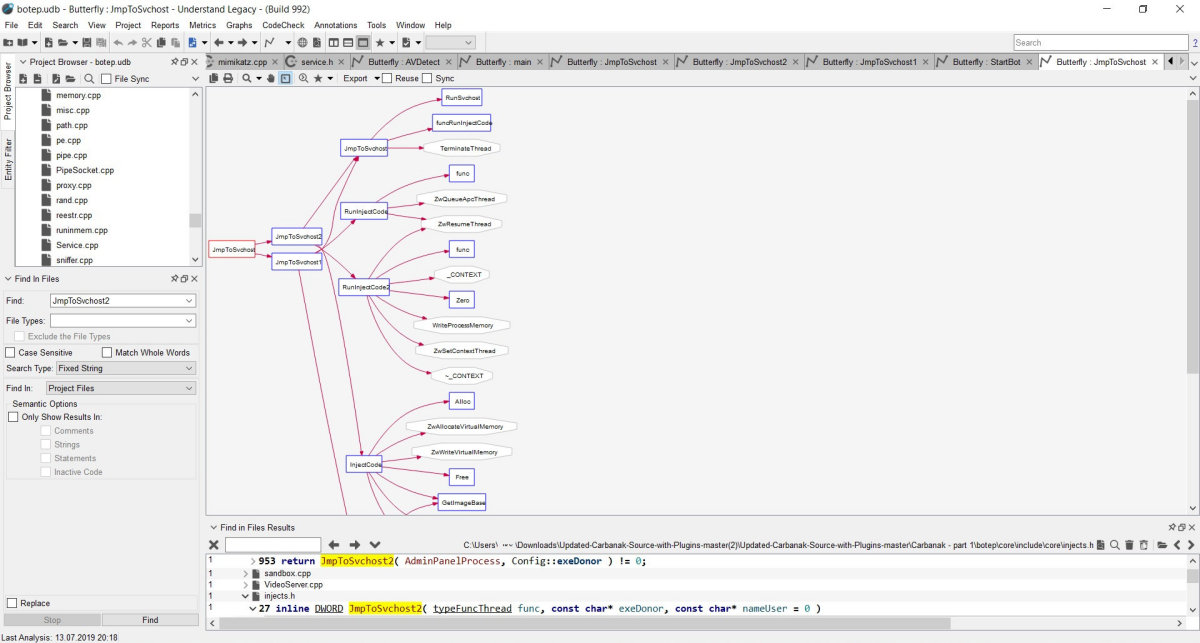The width and height of the screenshot is (1200, 643).
Task: Enable the Case Sensitive checkbox
Action: 11,353
